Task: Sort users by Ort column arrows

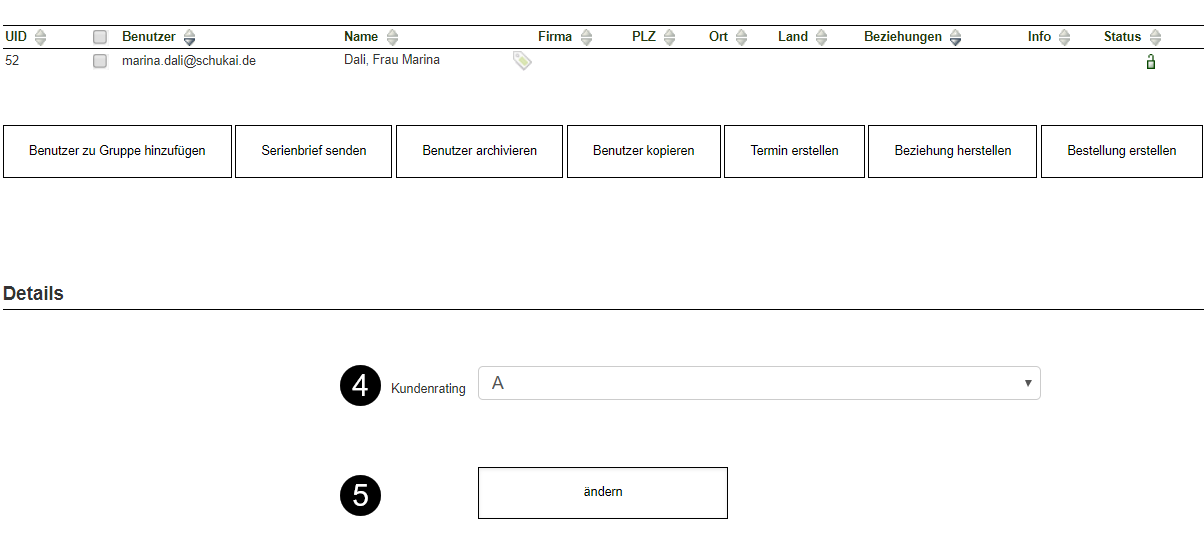Action: coord(741,37)
